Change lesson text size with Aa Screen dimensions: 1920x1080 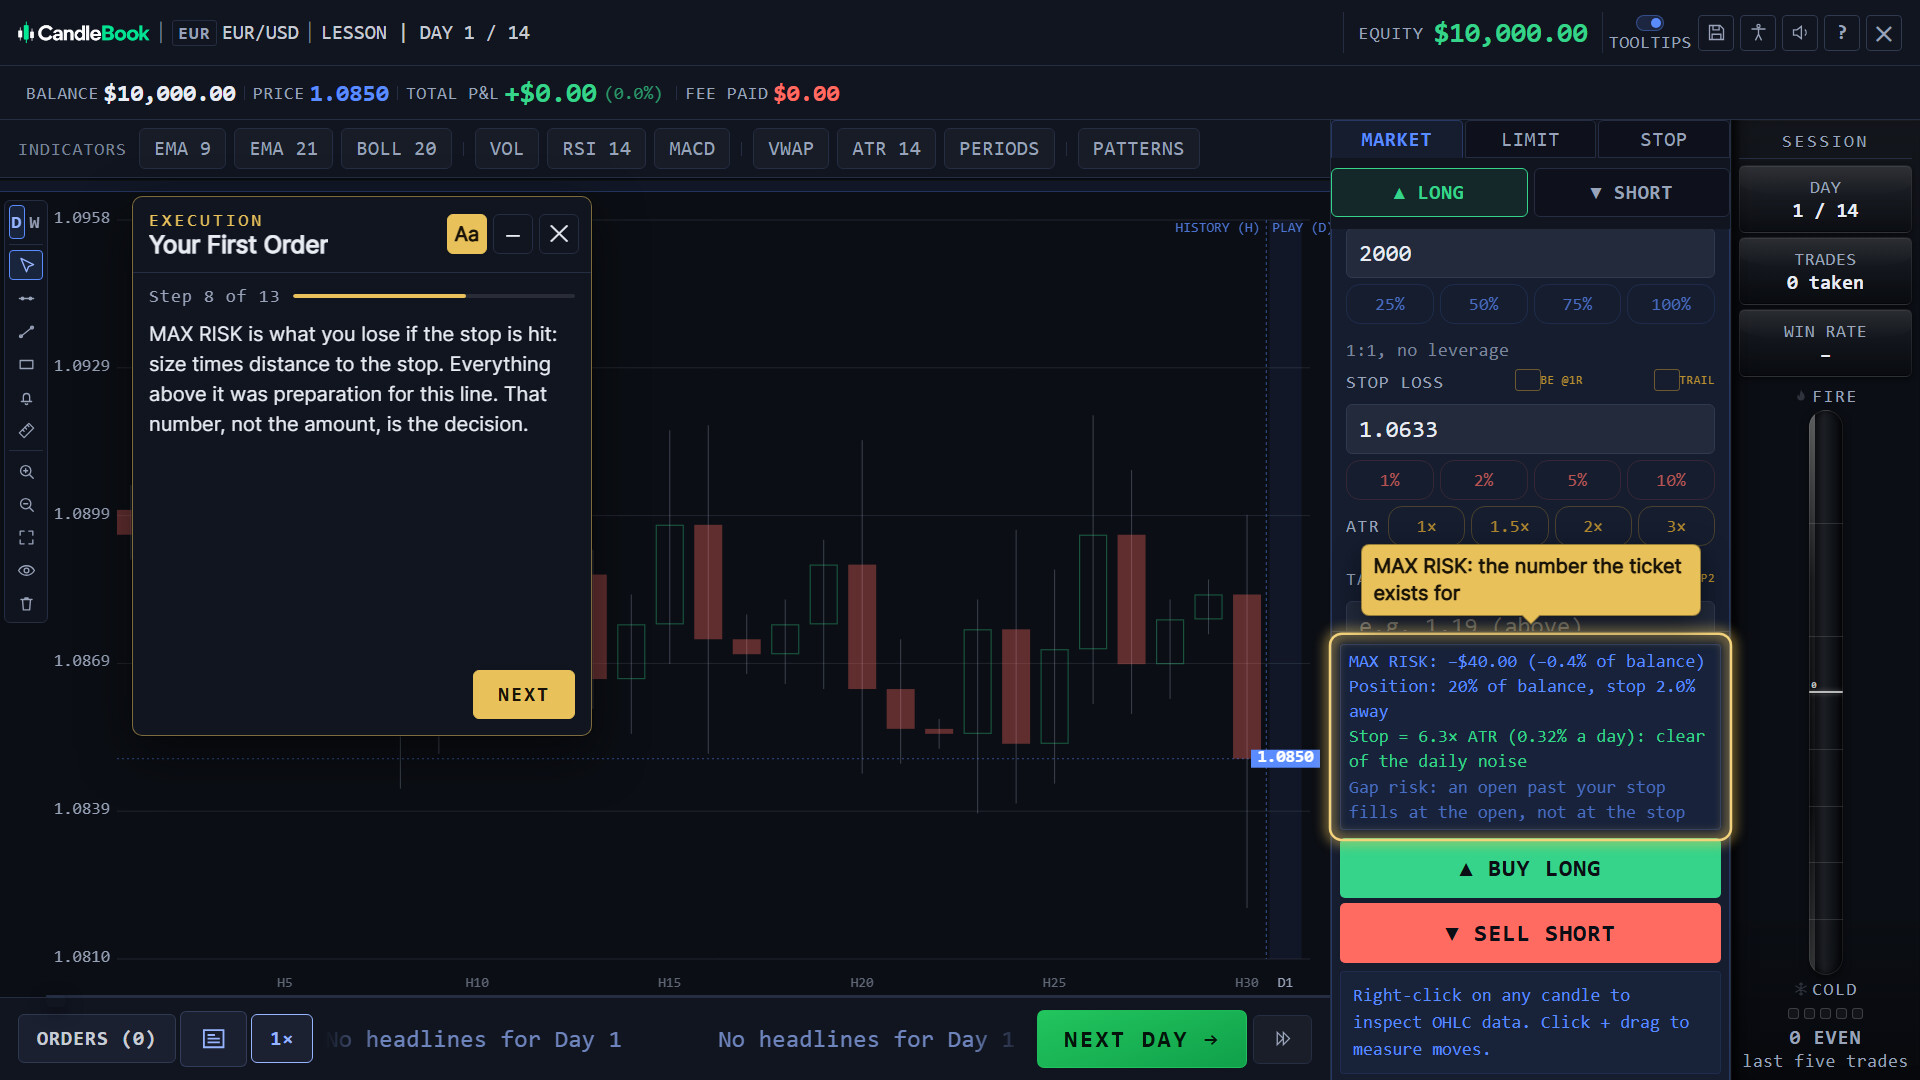(467, 234)
